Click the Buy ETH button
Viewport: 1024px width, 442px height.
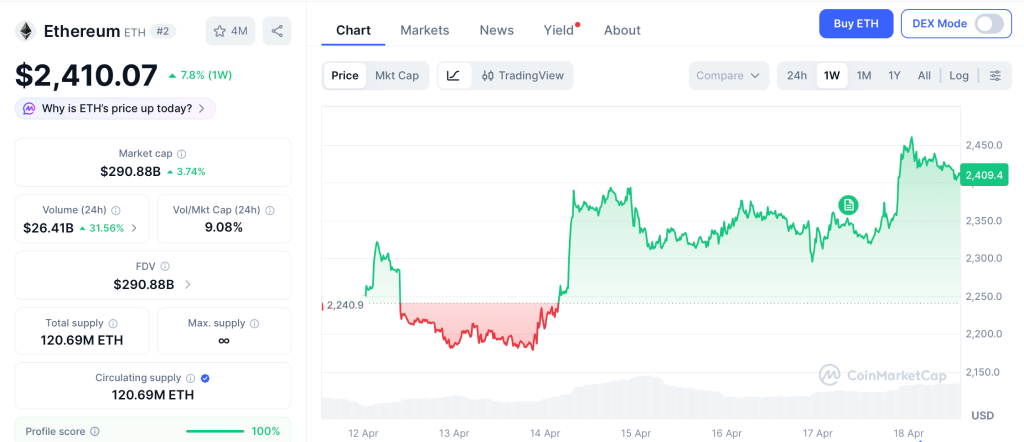coord(855,24)
